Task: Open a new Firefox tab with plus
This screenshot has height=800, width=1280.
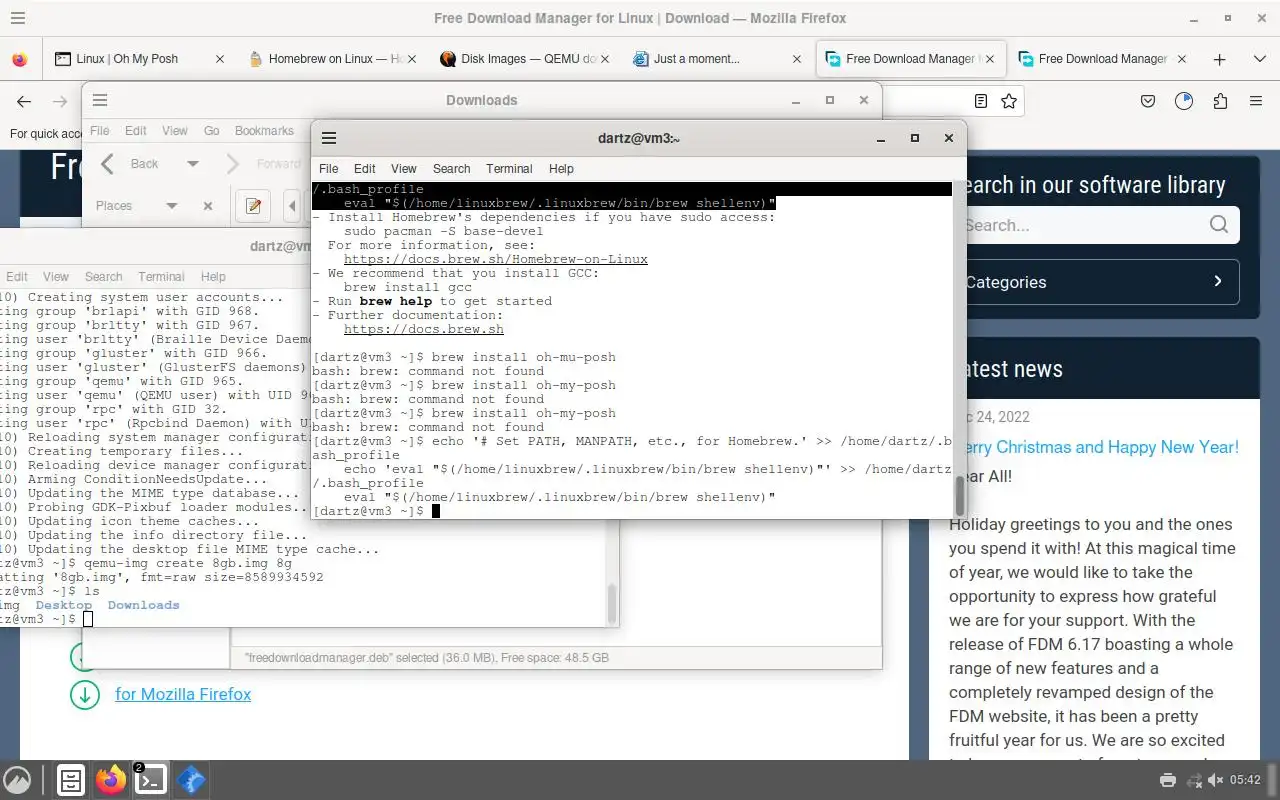Action: 1219,59
